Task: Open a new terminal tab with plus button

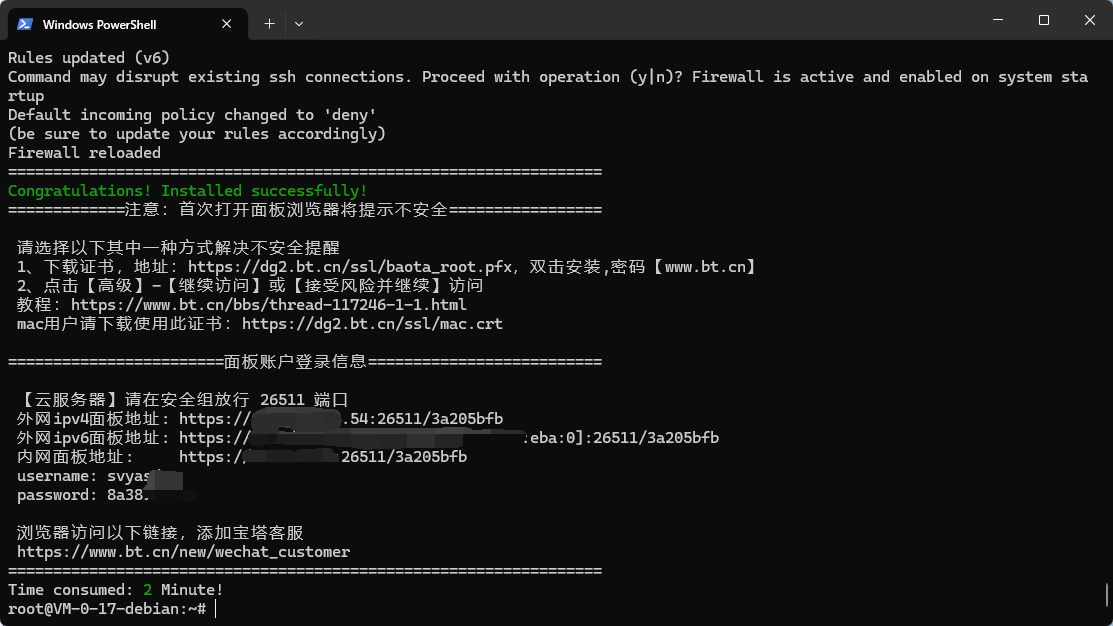Action: (269, 24)
